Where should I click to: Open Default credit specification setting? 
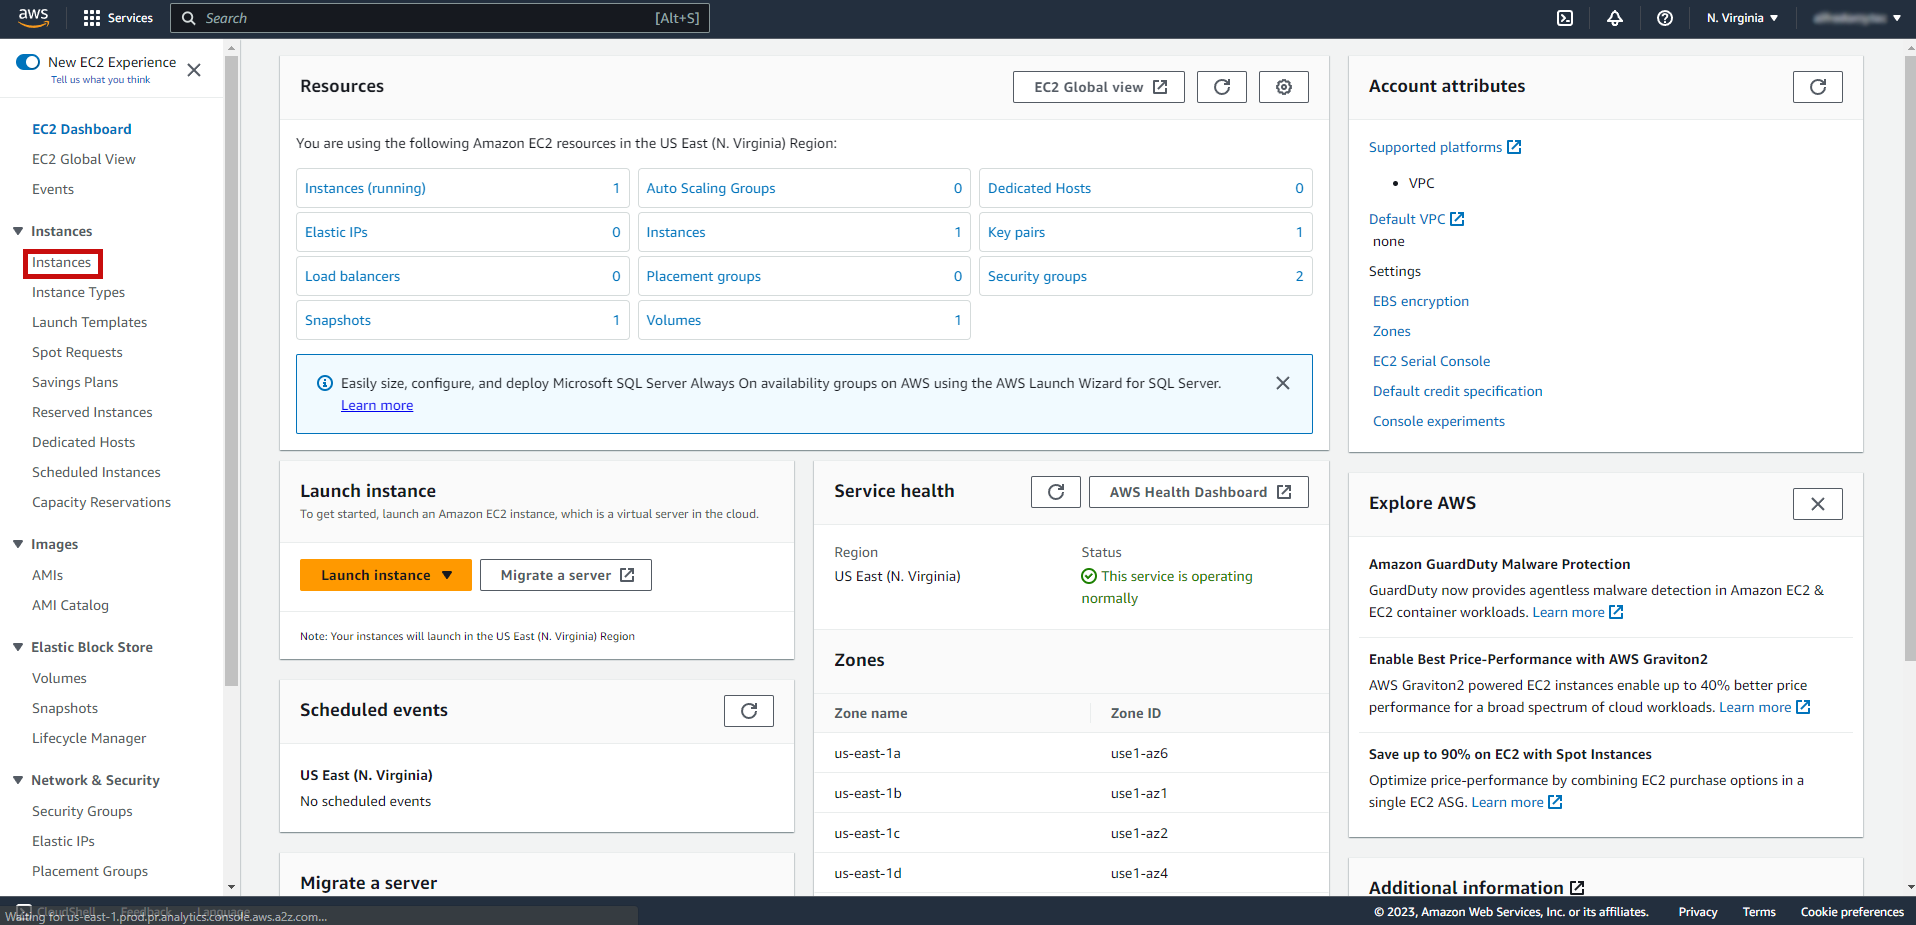pyautogui.click(x=1457, y=391)
